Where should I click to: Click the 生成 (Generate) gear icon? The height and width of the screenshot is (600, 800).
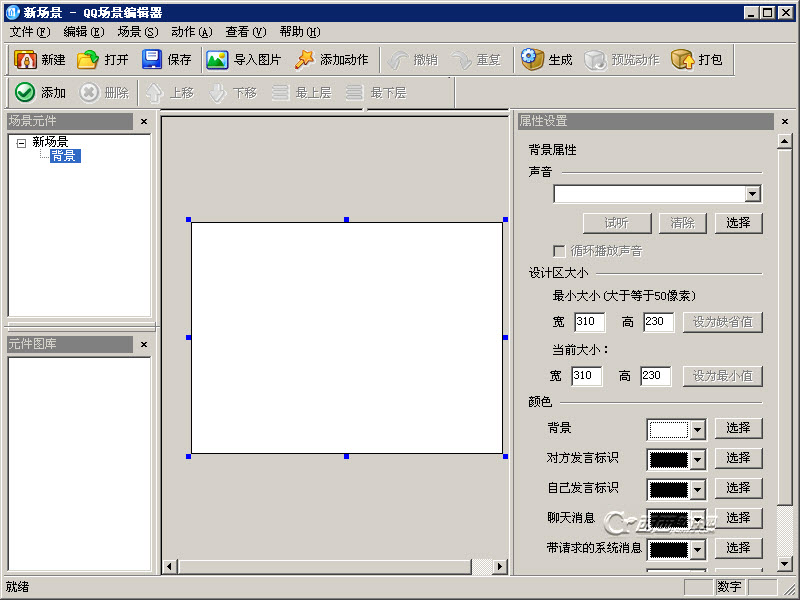pos(532,60)
